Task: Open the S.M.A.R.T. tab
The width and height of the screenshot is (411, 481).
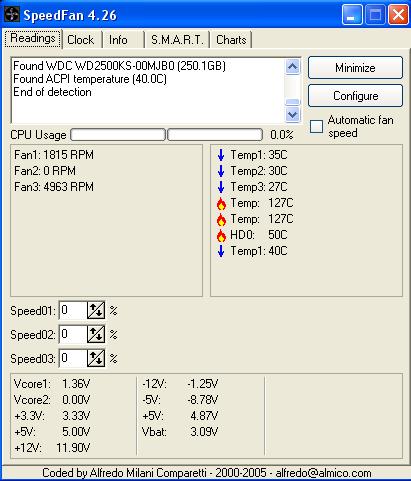Action: click(177, 40)
